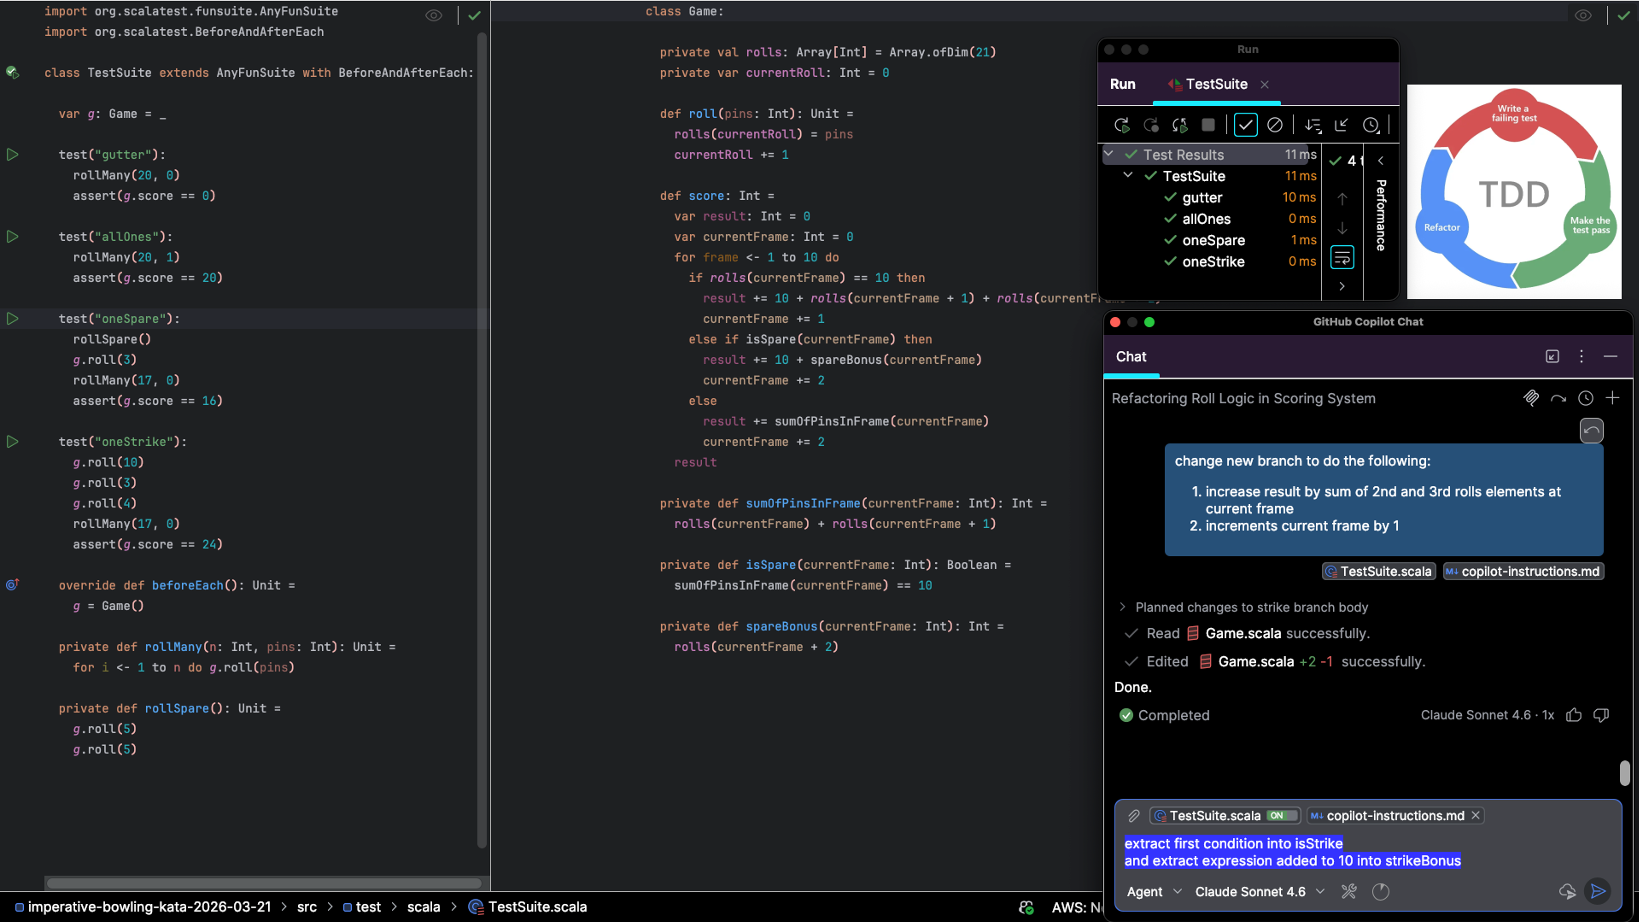
Task: Collapse the TestSuite node in results tree
Action: [x=1128, y=176]
